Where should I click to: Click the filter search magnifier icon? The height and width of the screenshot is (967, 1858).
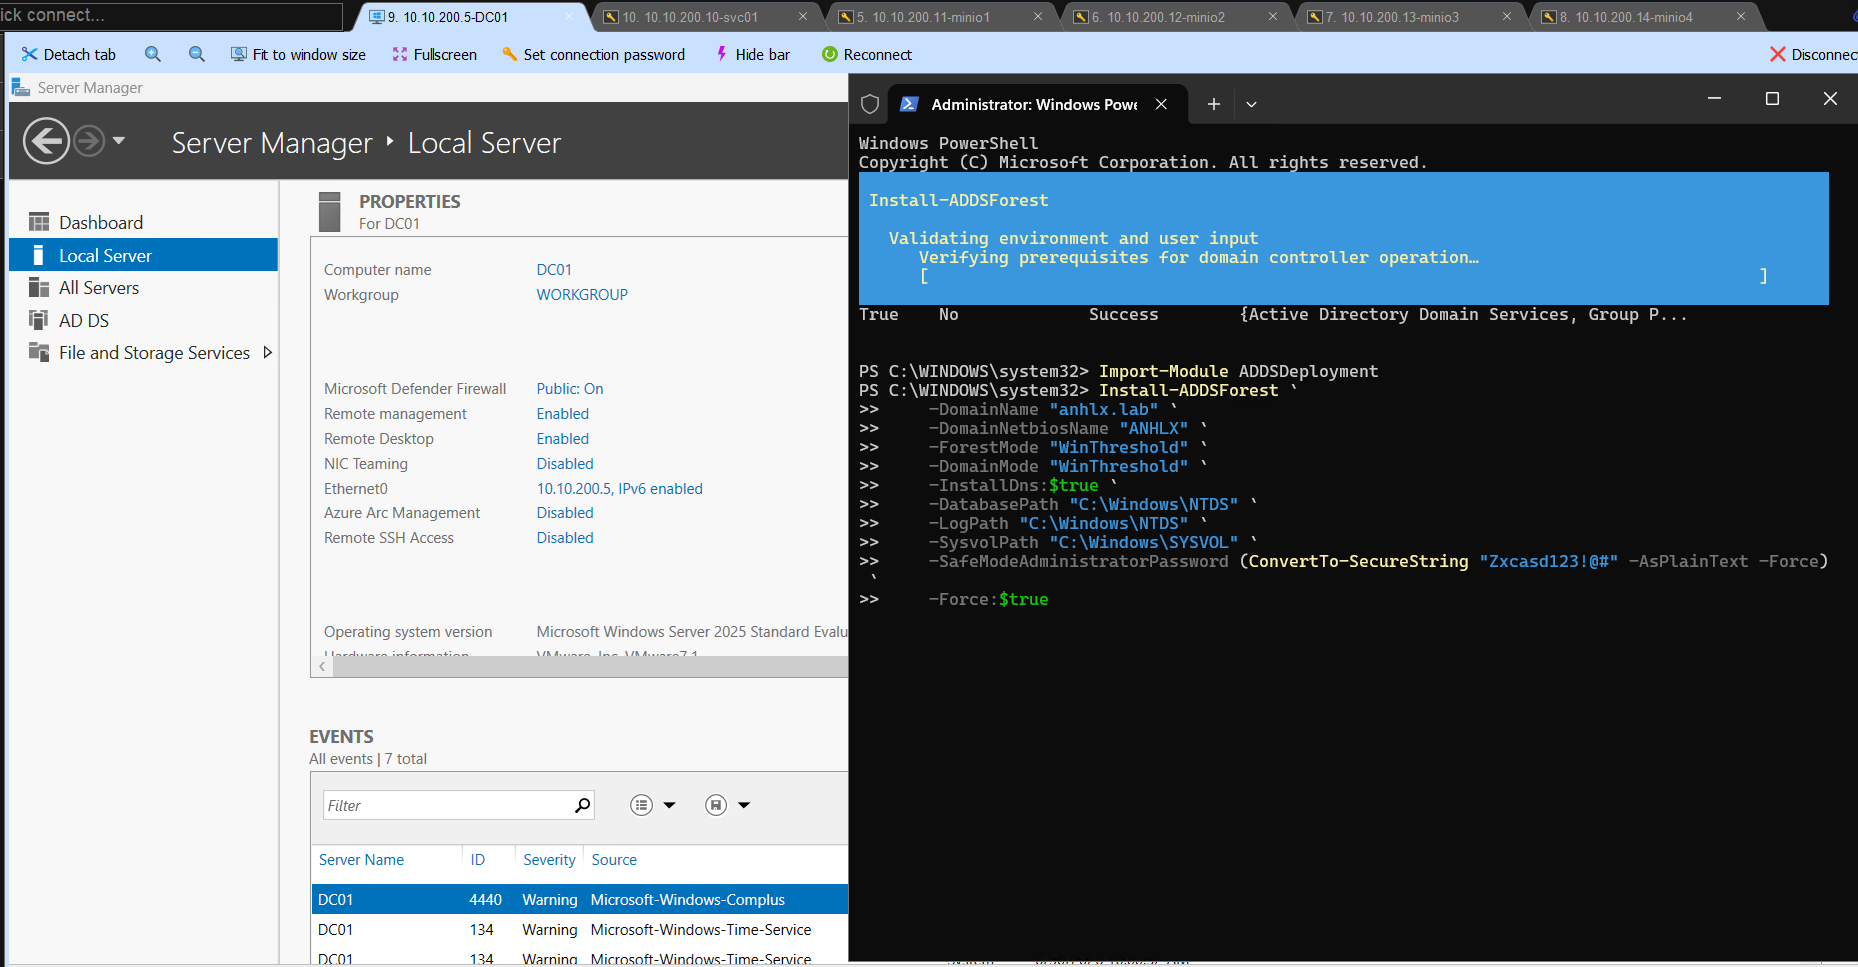pos(583,805)
